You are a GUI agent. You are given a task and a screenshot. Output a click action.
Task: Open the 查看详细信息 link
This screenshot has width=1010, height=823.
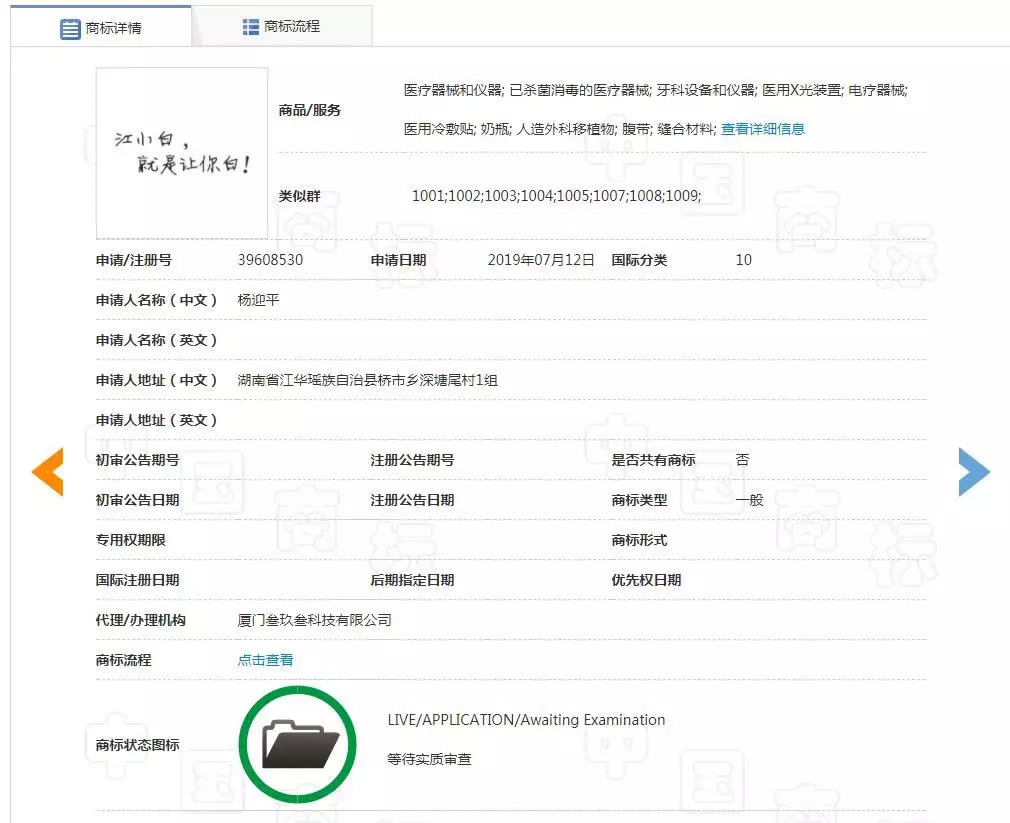tap(763, 129)
